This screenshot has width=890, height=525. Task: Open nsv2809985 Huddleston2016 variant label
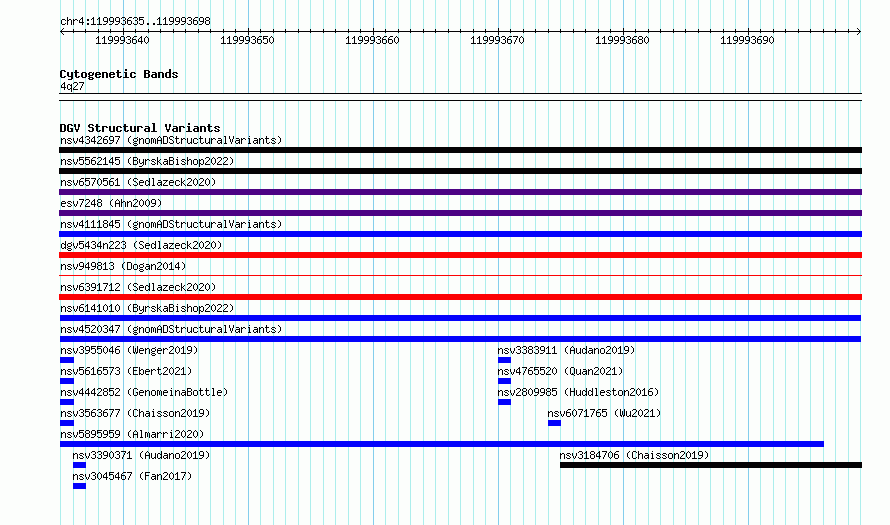pyautogui.click(x=578, y=392)
